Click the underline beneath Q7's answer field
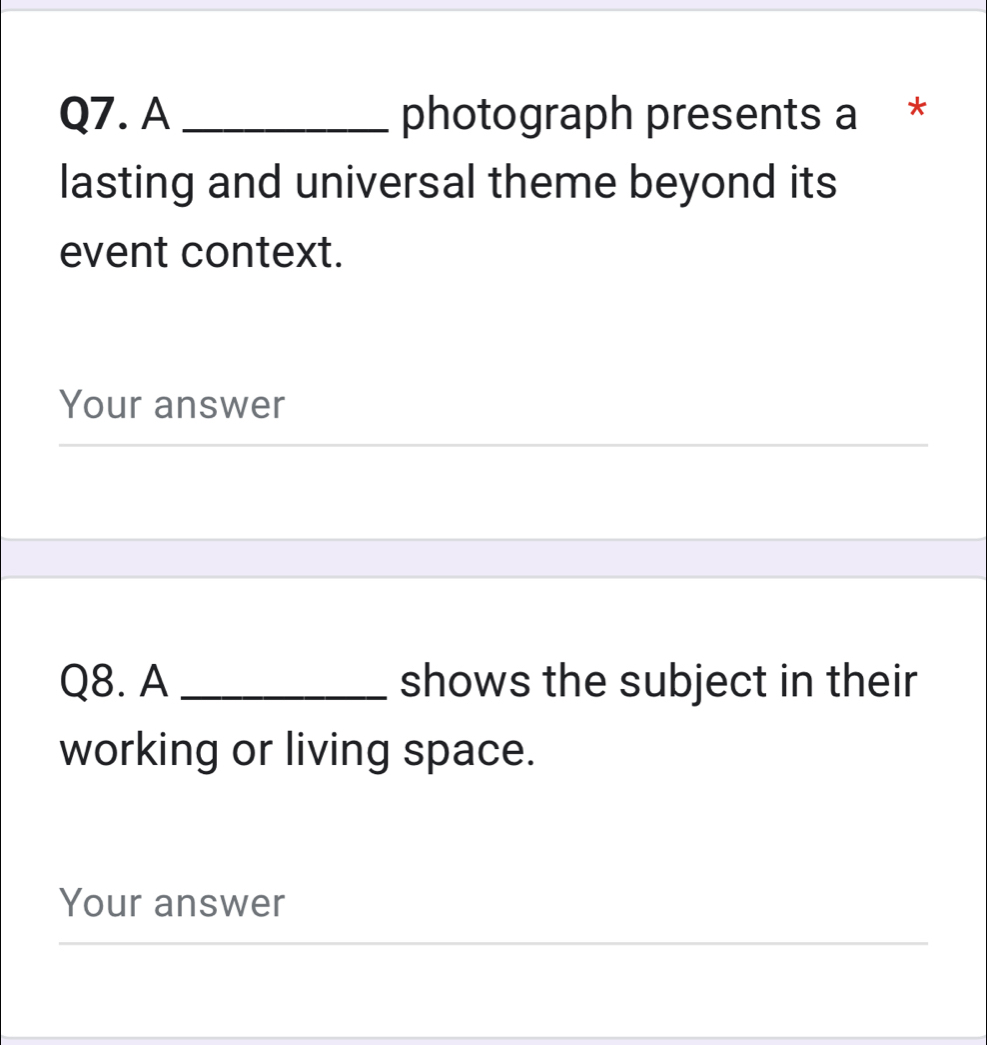The height and width of the screenshot is (1045, 987). pyautogui.click(x=492, y=445)
